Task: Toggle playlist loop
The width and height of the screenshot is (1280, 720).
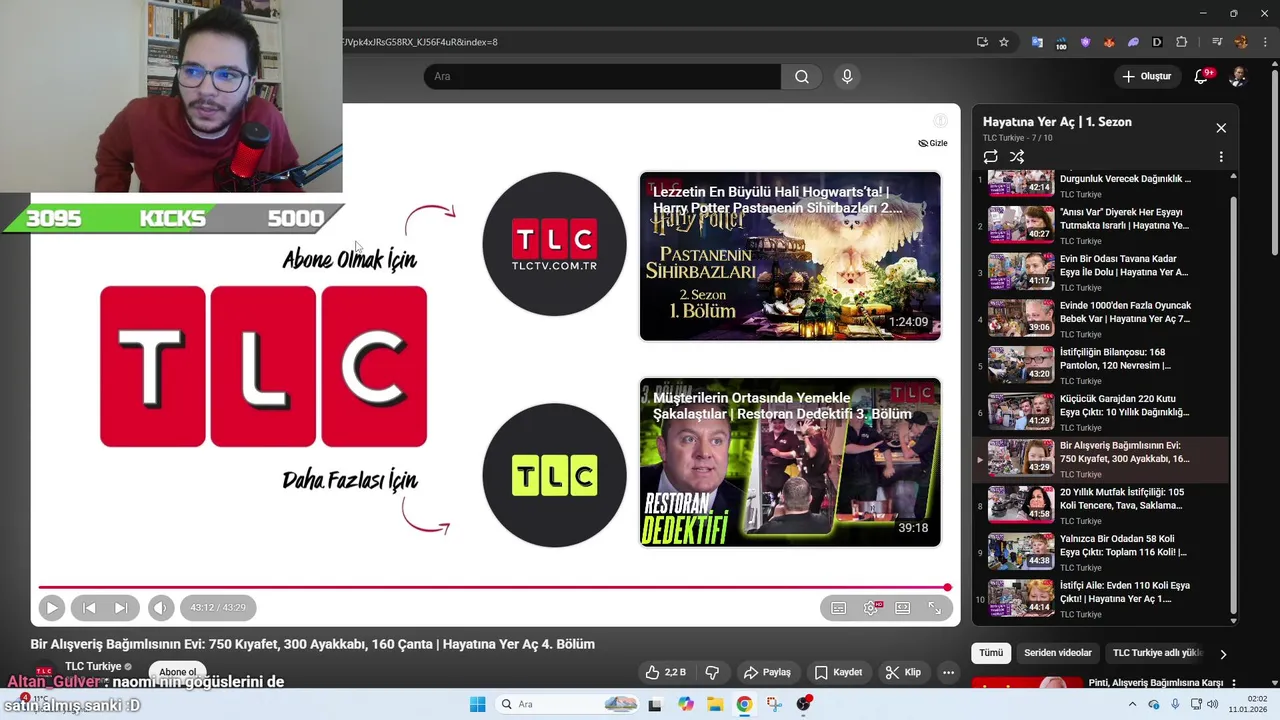Action: point(990,157)
